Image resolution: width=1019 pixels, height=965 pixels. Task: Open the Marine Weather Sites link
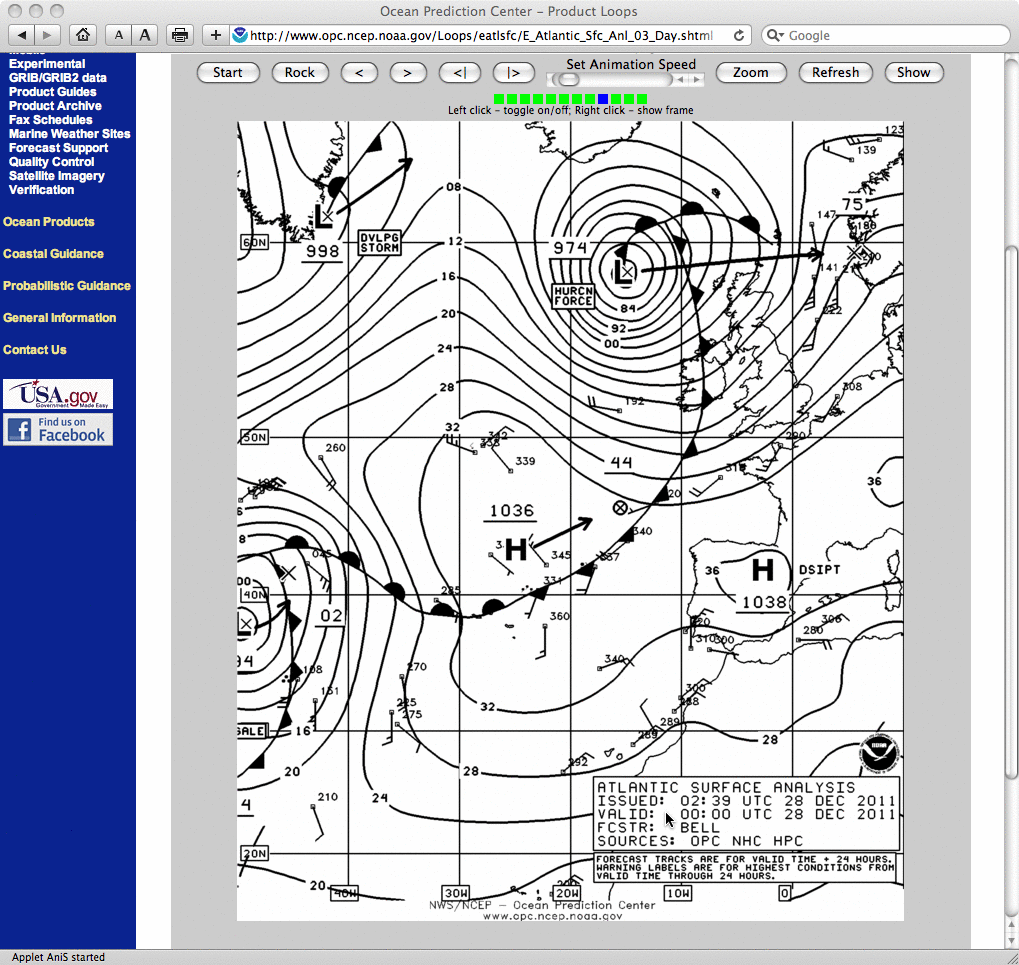(70, 134)
